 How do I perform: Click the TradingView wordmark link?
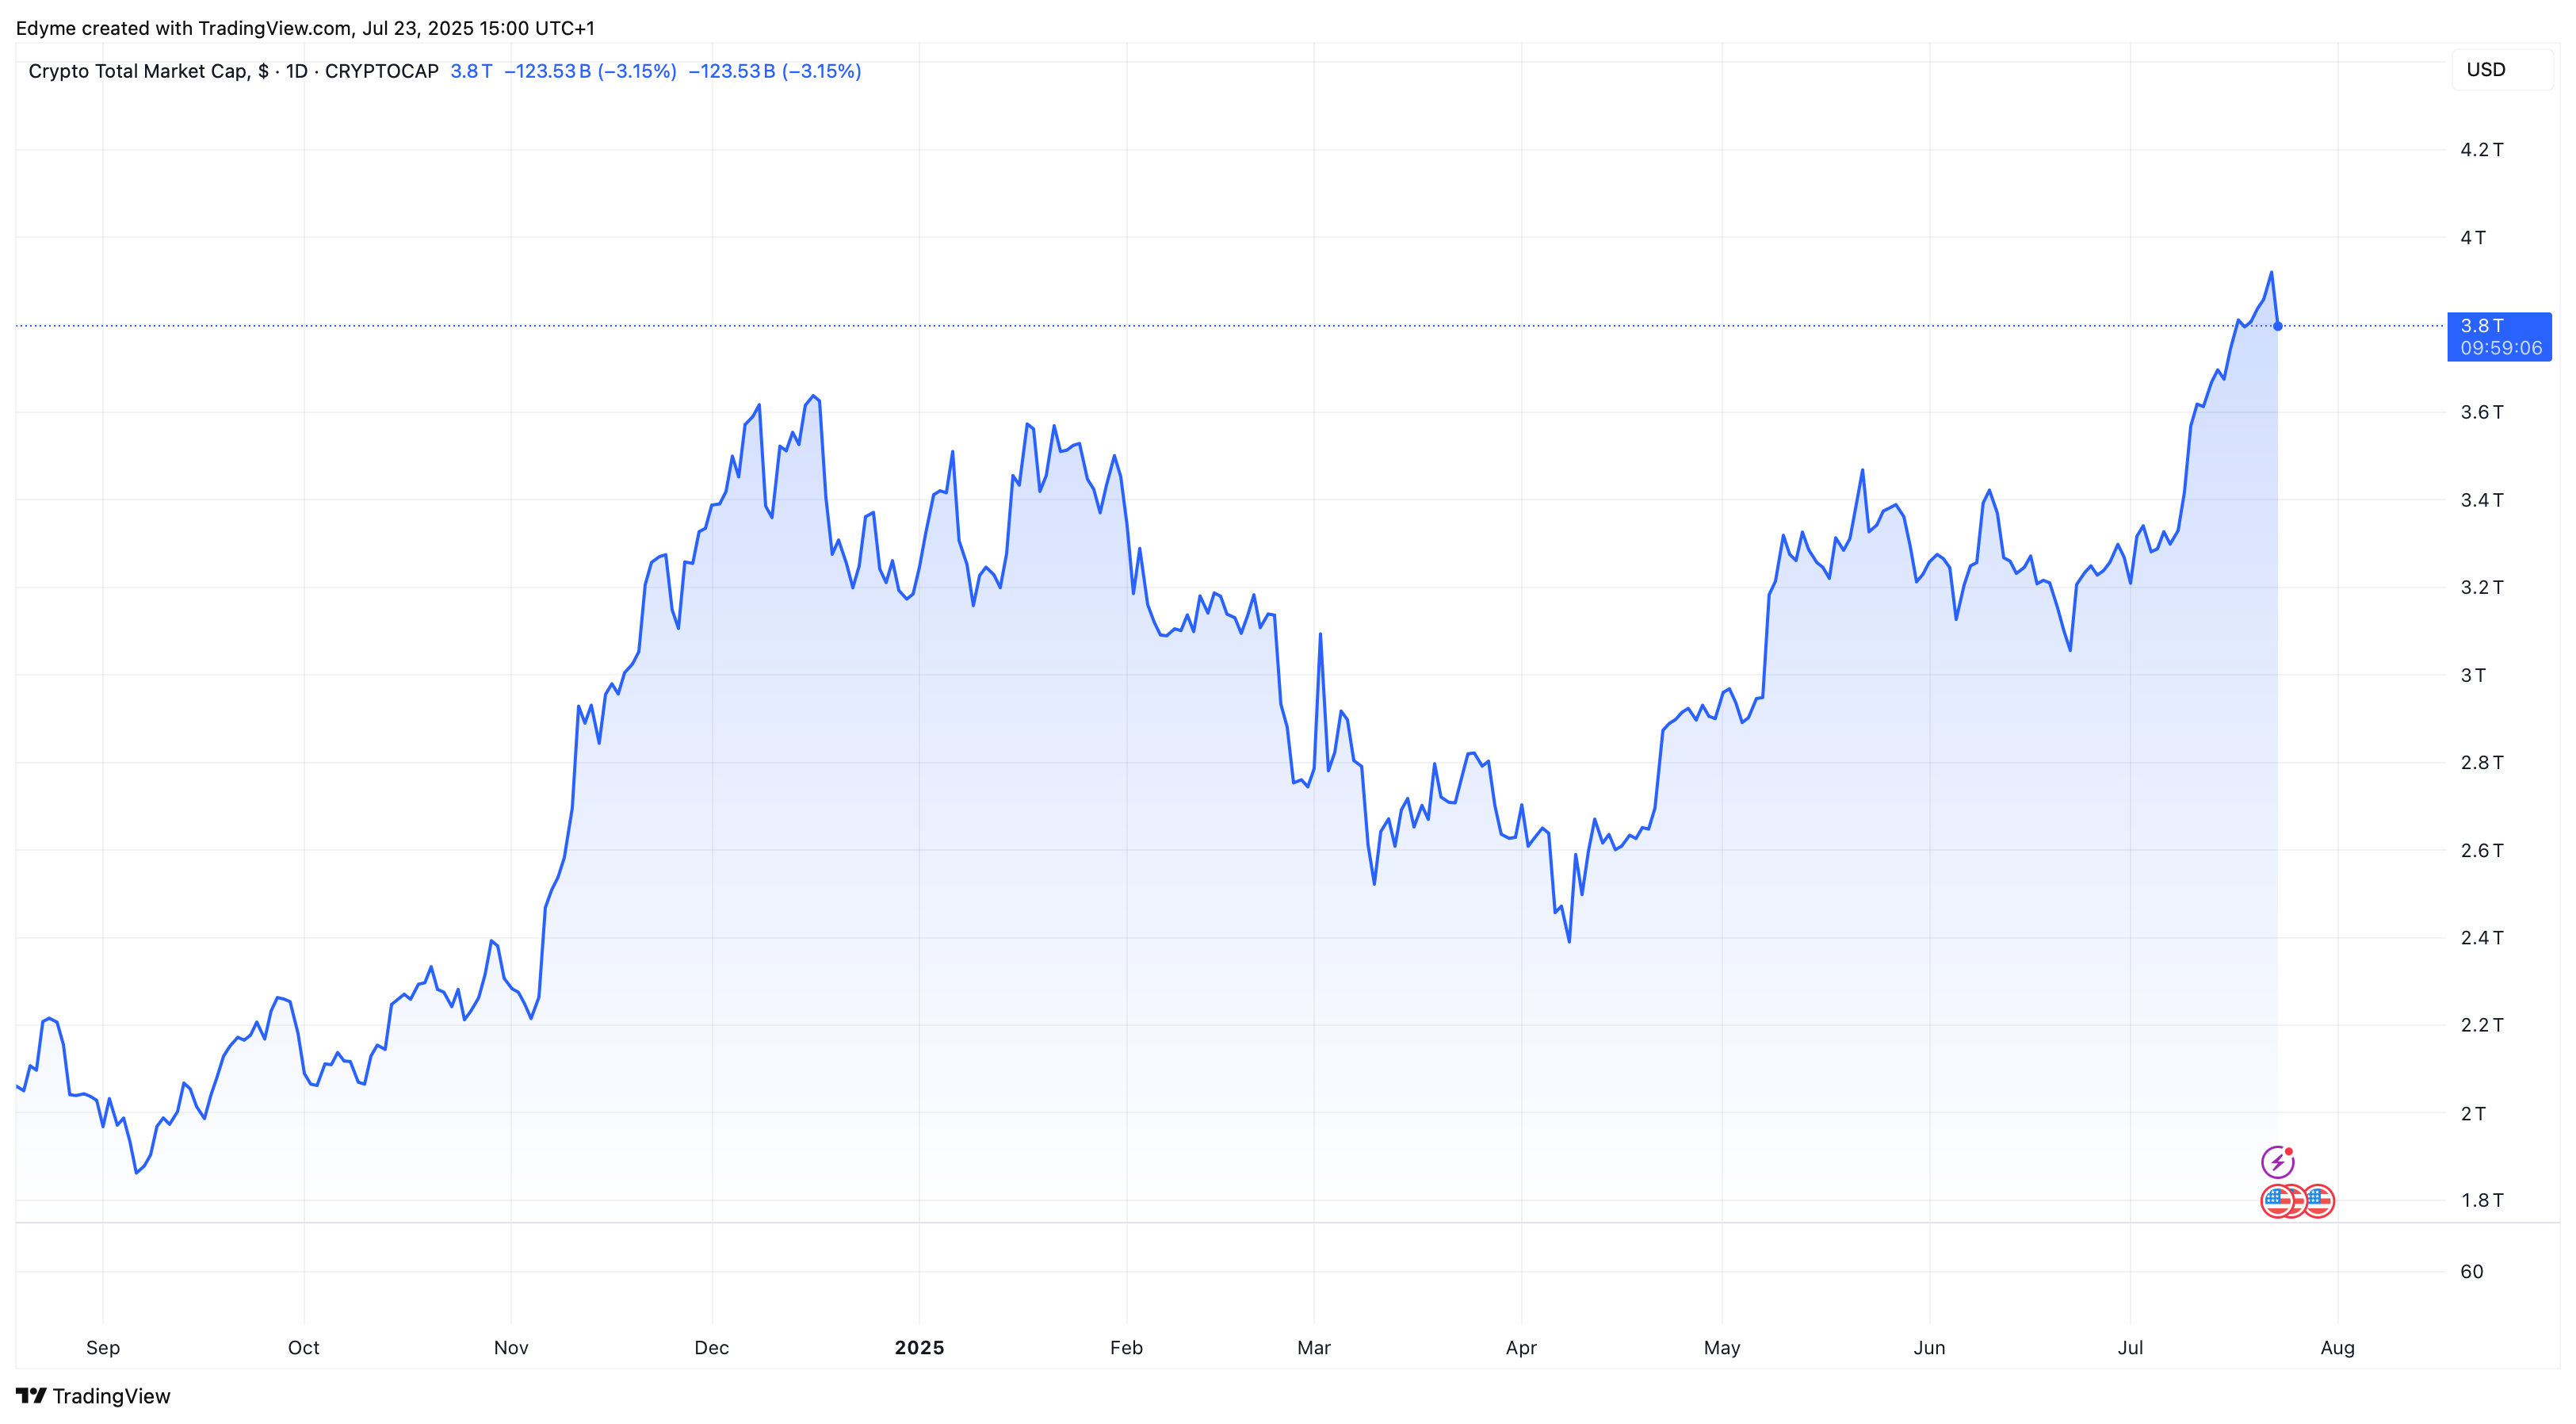111,1396
